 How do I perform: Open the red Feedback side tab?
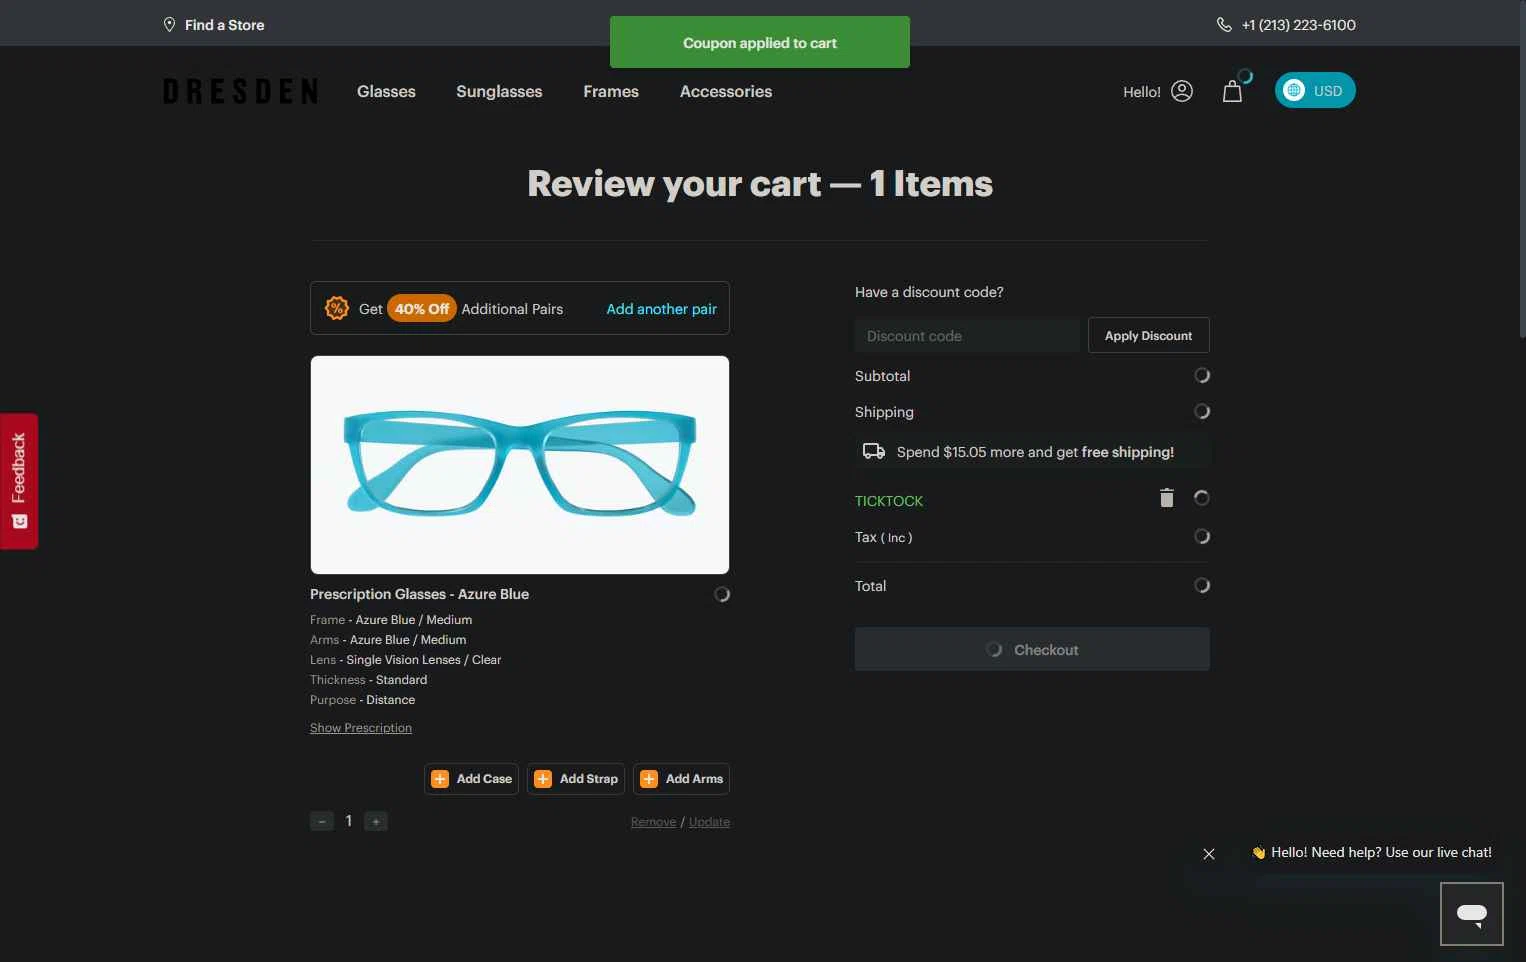point(19,481)
